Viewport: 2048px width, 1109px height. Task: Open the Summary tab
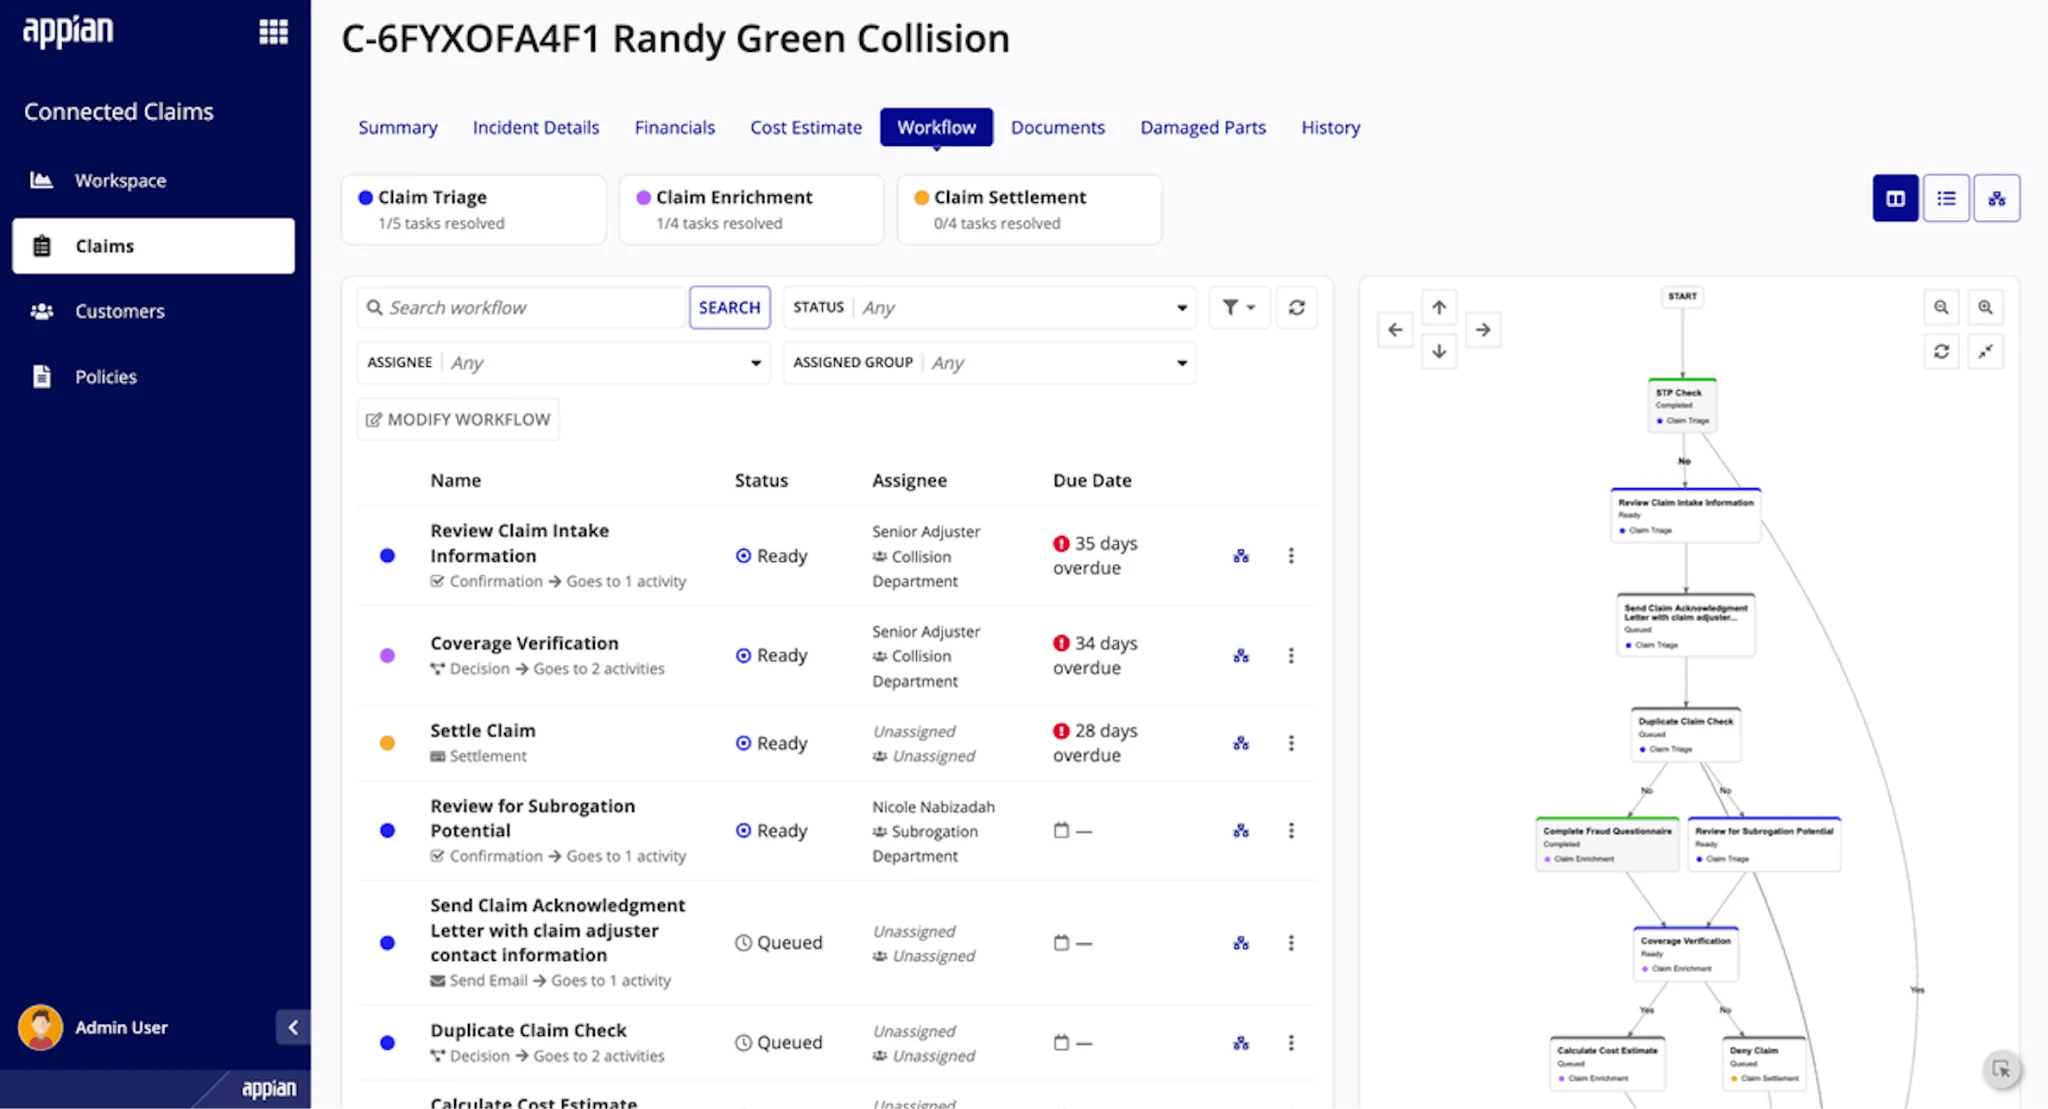tap(398, 127)
